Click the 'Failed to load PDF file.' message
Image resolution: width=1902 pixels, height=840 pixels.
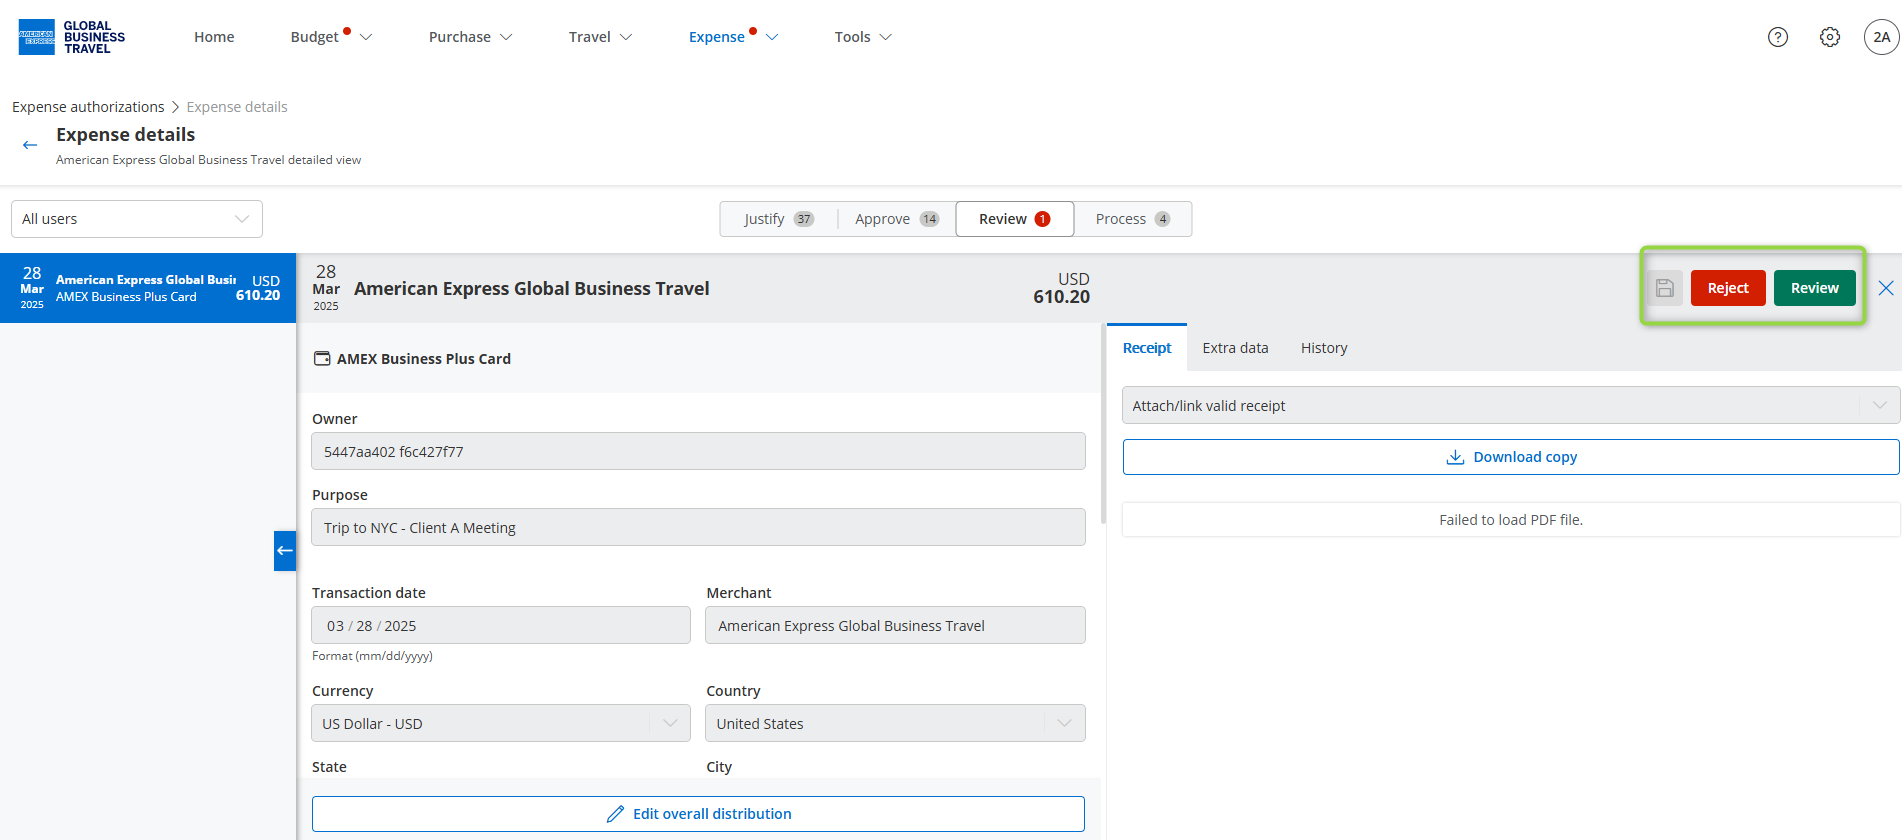click(x=1511, y=520)
